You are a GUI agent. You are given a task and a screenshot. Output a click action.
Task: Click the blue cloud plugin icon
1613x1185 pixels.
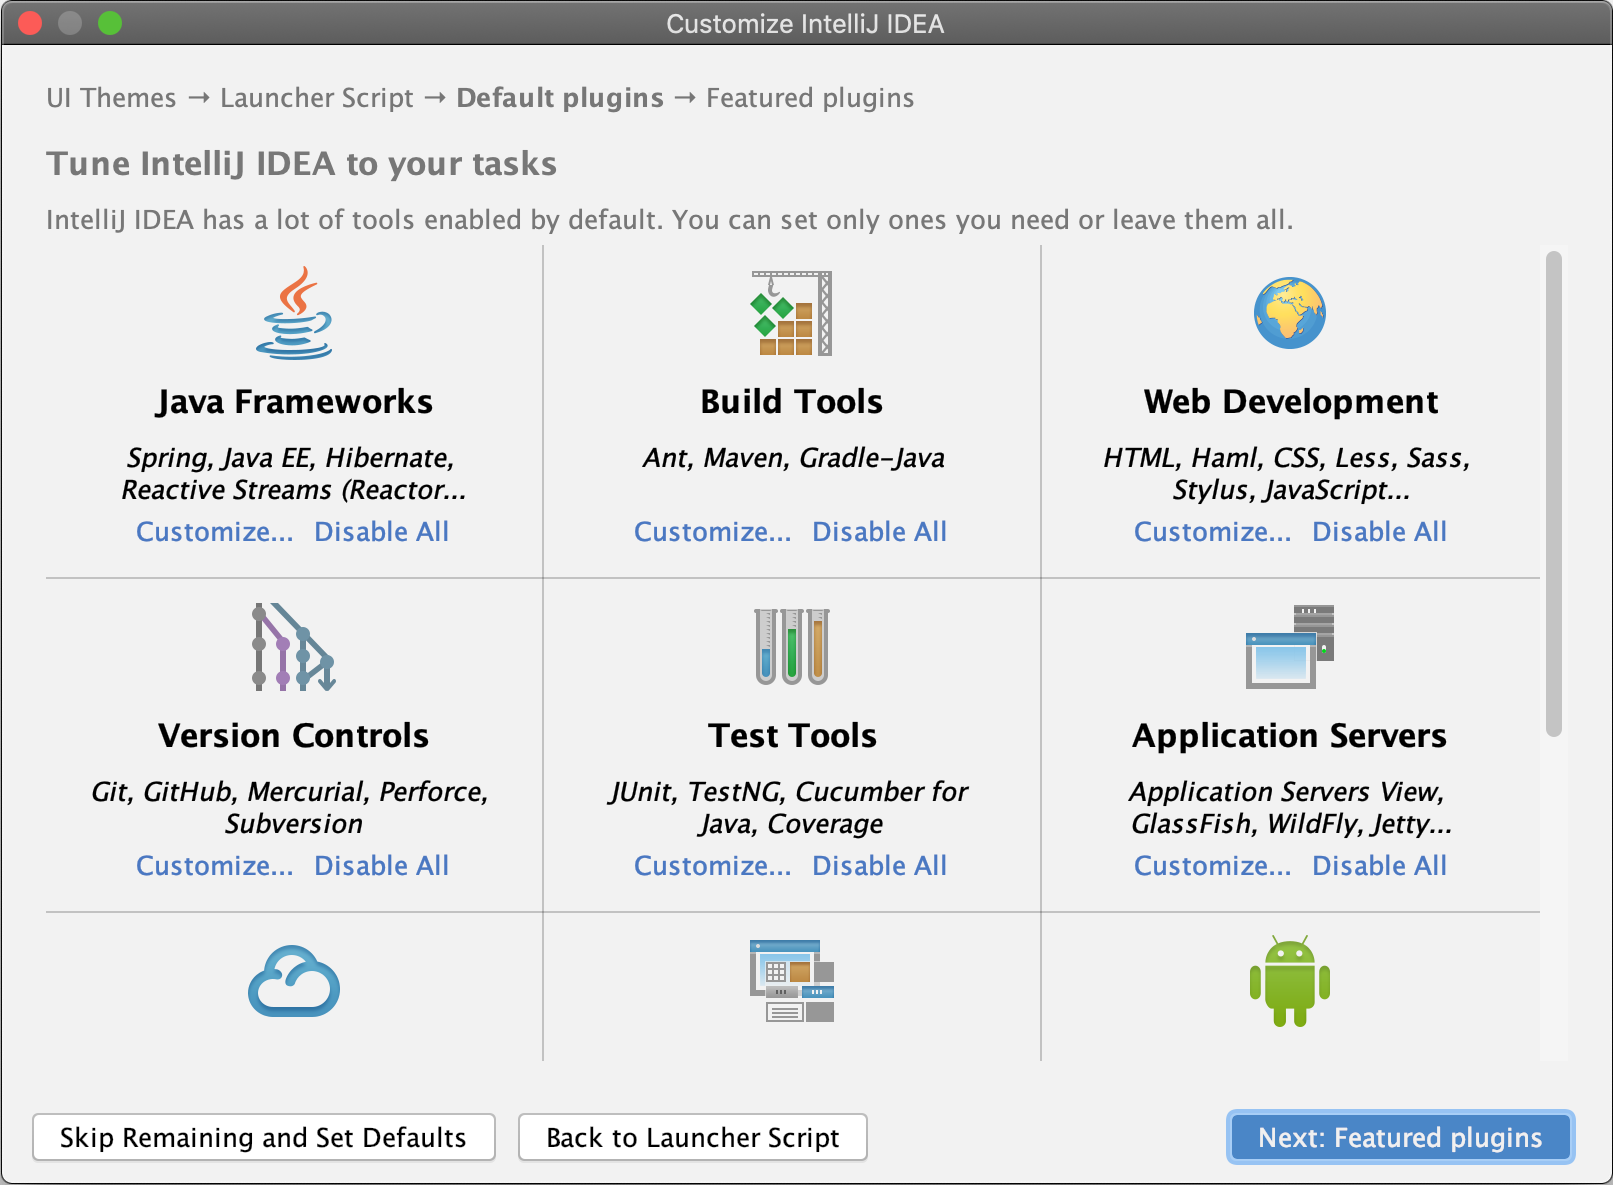pos(293,981)
